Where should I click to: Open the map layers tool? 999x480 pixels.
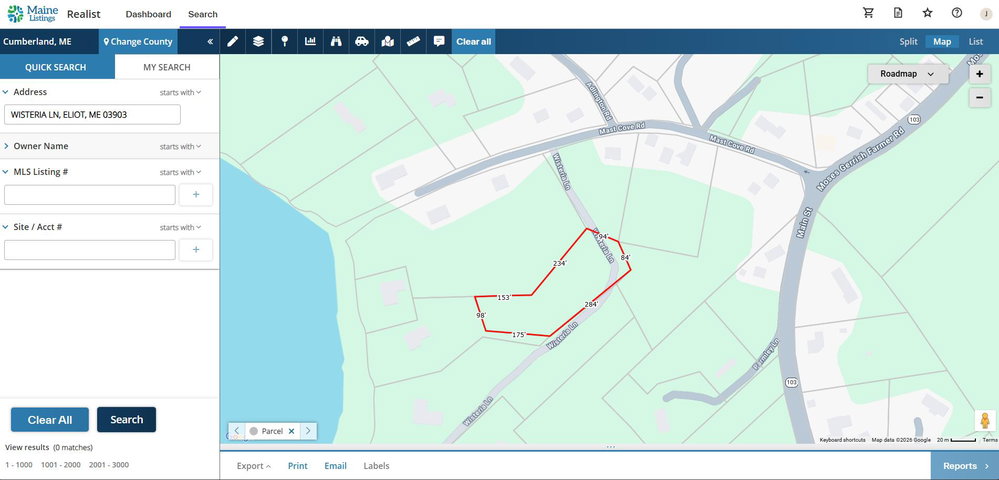(258, 41)
